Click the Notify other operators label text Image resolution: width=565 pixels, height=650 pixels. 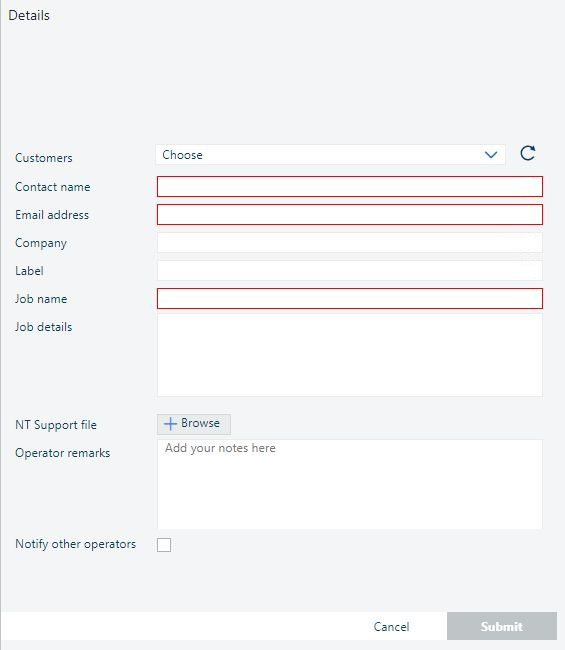[x=75, y=544]
